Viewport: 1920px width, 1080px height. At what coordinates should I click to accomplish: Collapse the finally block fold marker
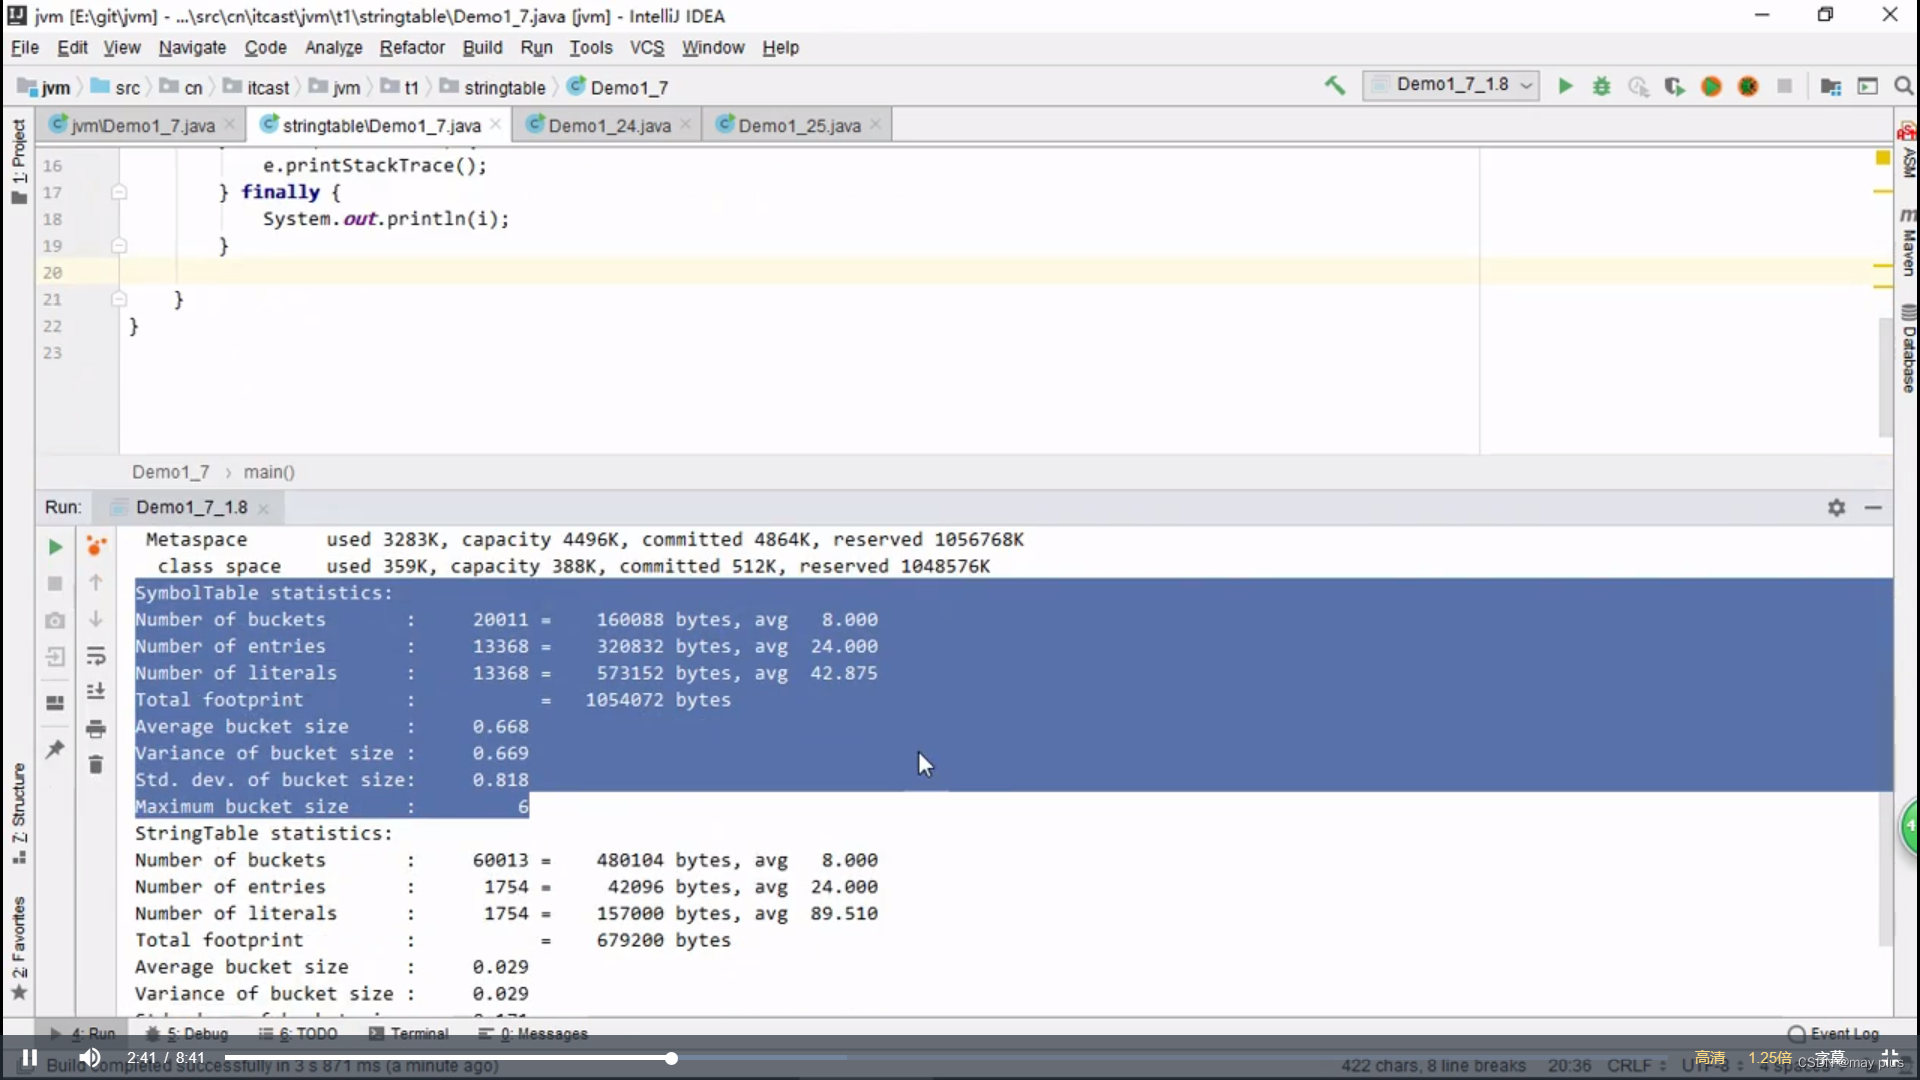point(119,192)
